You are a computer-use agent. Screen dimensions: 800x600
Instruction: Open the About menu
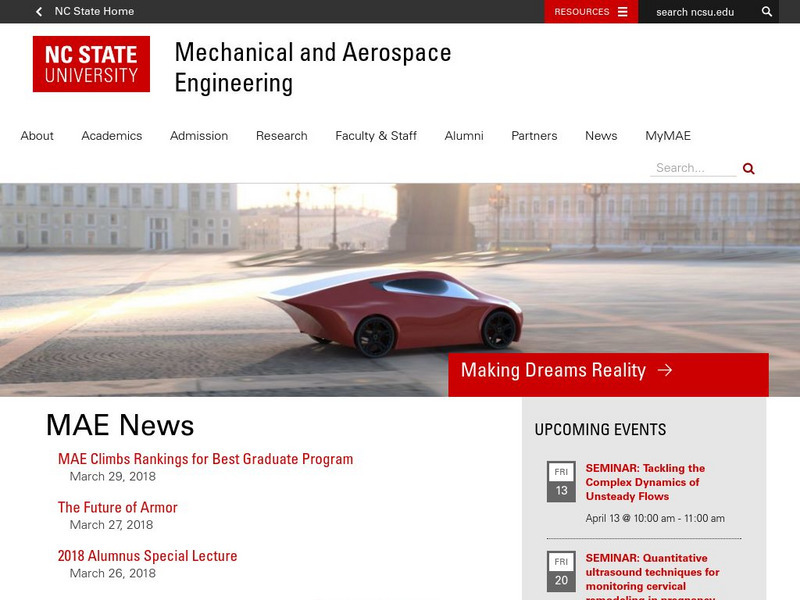pos(37,135)
